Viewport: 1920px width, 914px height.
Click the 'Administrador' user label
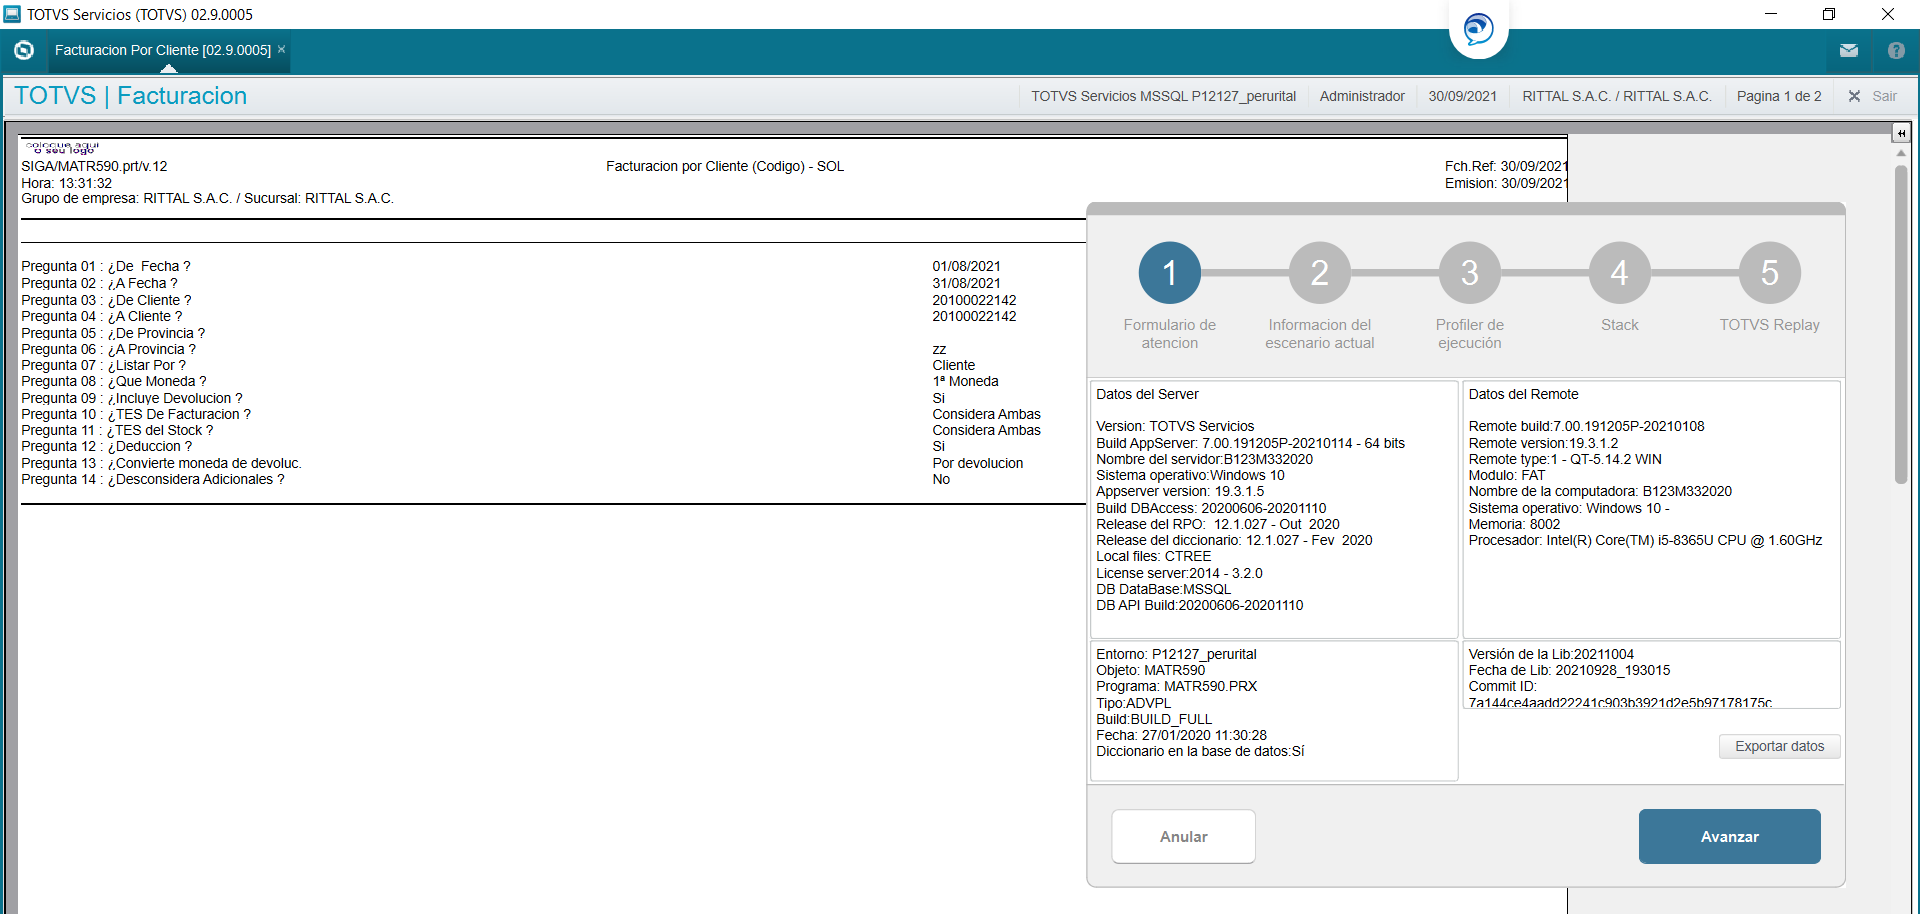pyautogui.click(x=1362, y=96)
